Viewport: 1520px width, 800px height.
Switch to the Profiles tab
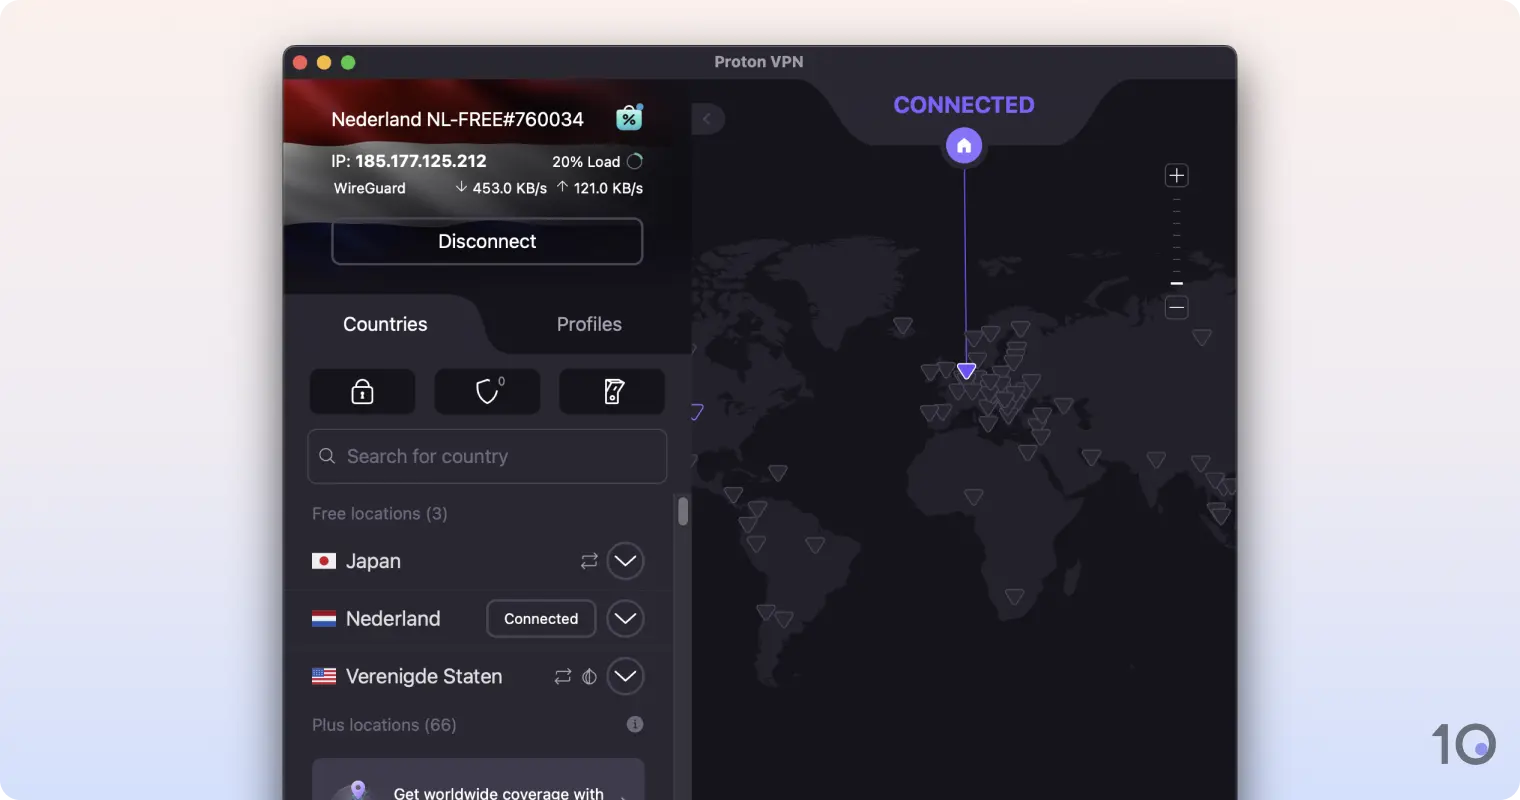tap(588, 324)
